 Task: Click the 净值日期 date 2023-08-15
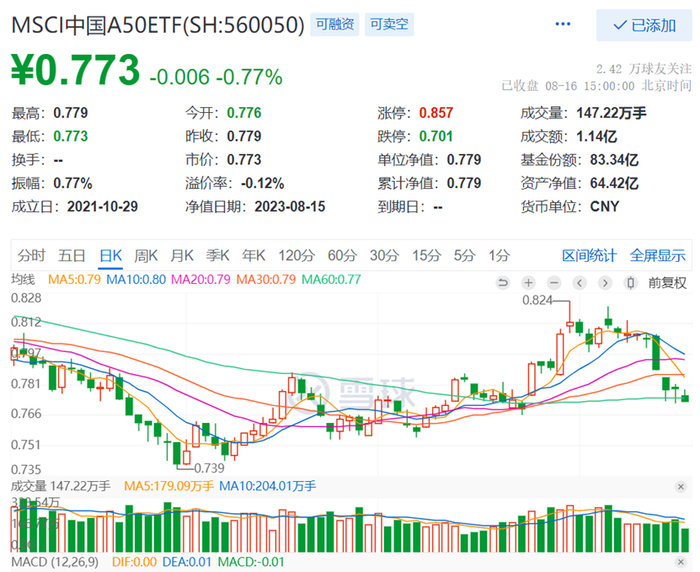[x=290, y=206]
